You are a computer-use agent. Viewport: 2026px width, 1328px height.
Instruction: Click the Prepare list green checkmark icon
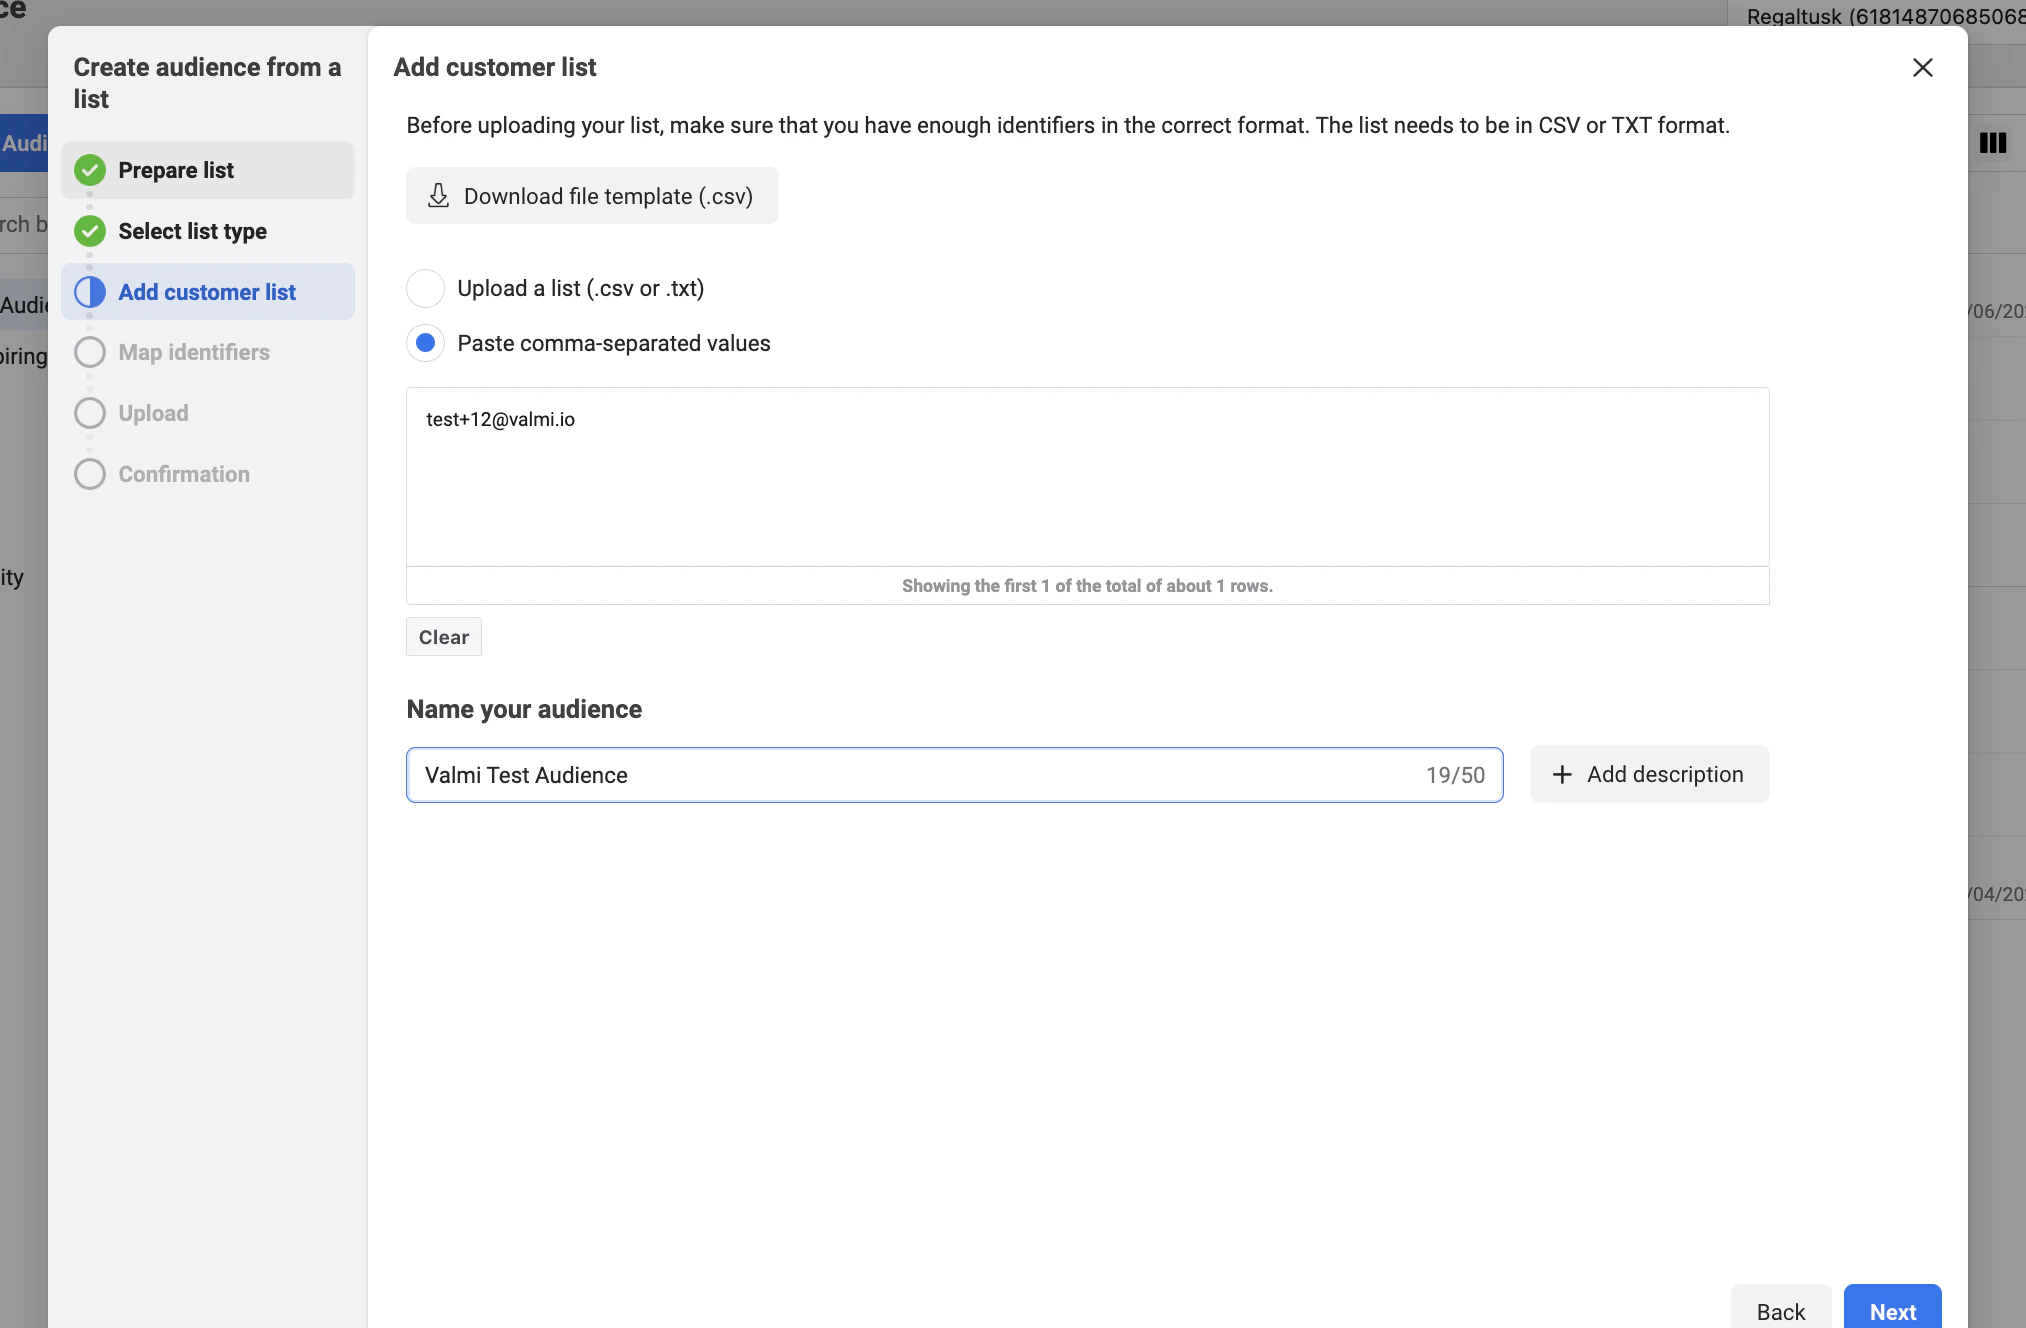click(90, 170)
